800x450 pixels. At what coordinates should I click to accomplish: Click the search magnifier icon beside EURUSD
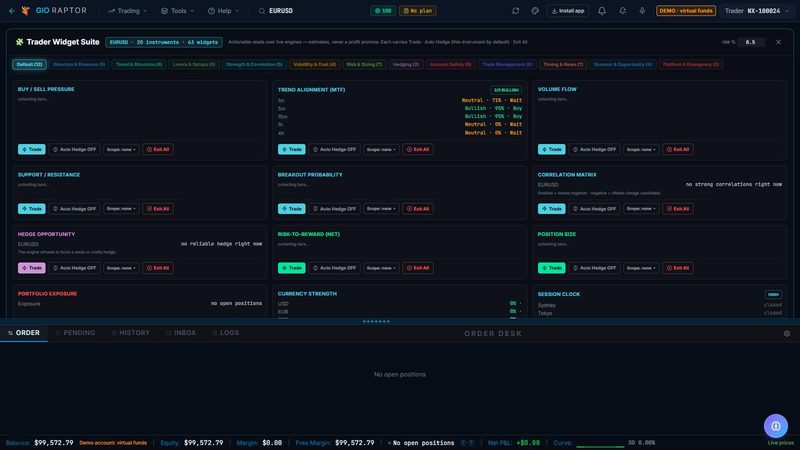tap(262, 11)
